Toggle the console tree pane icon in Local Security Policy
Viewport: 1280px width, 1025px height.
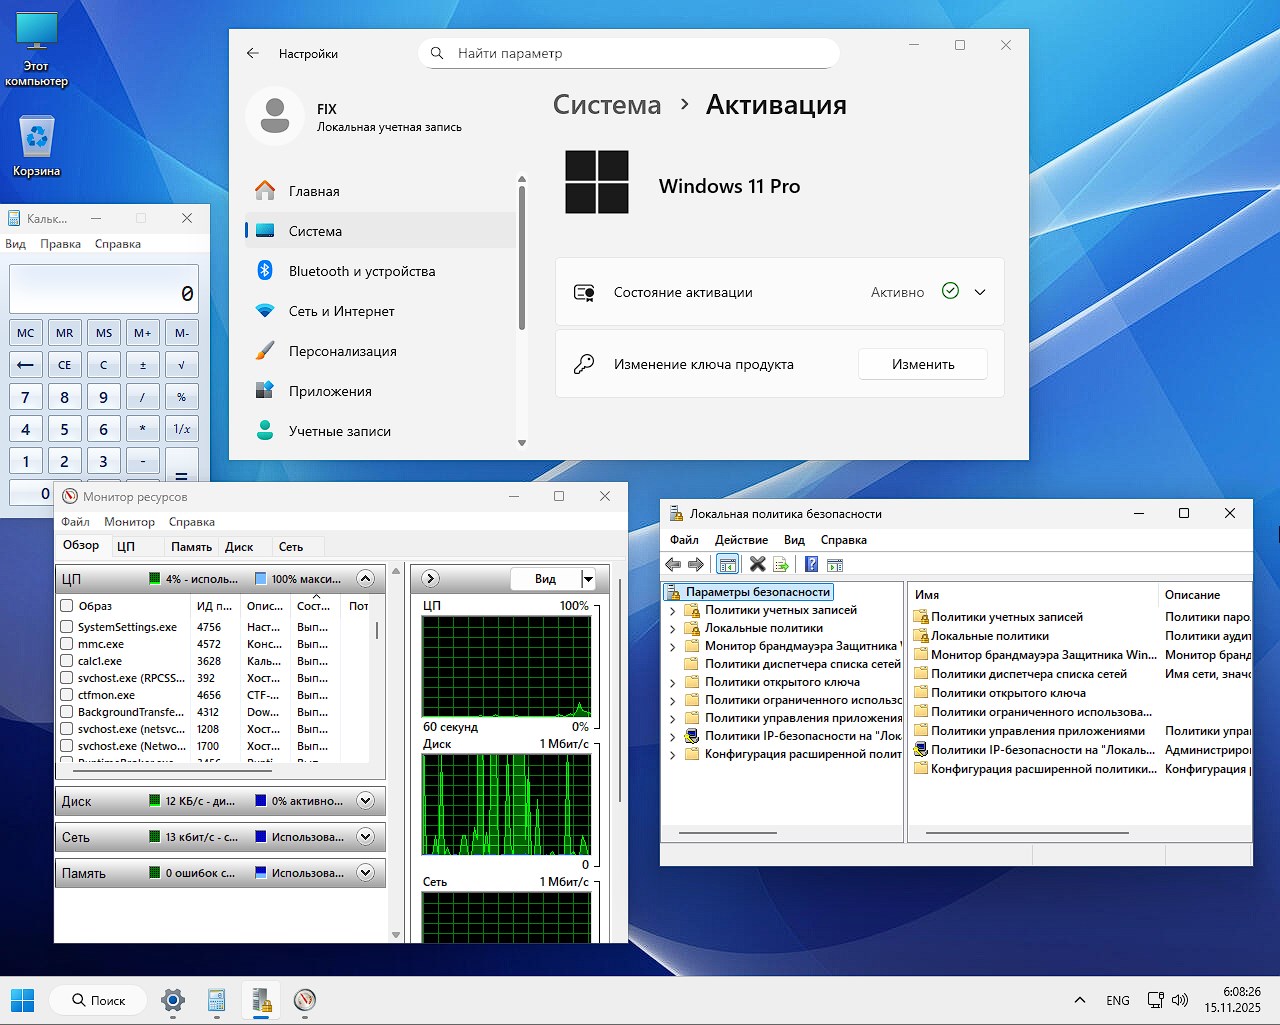(727, 564)
